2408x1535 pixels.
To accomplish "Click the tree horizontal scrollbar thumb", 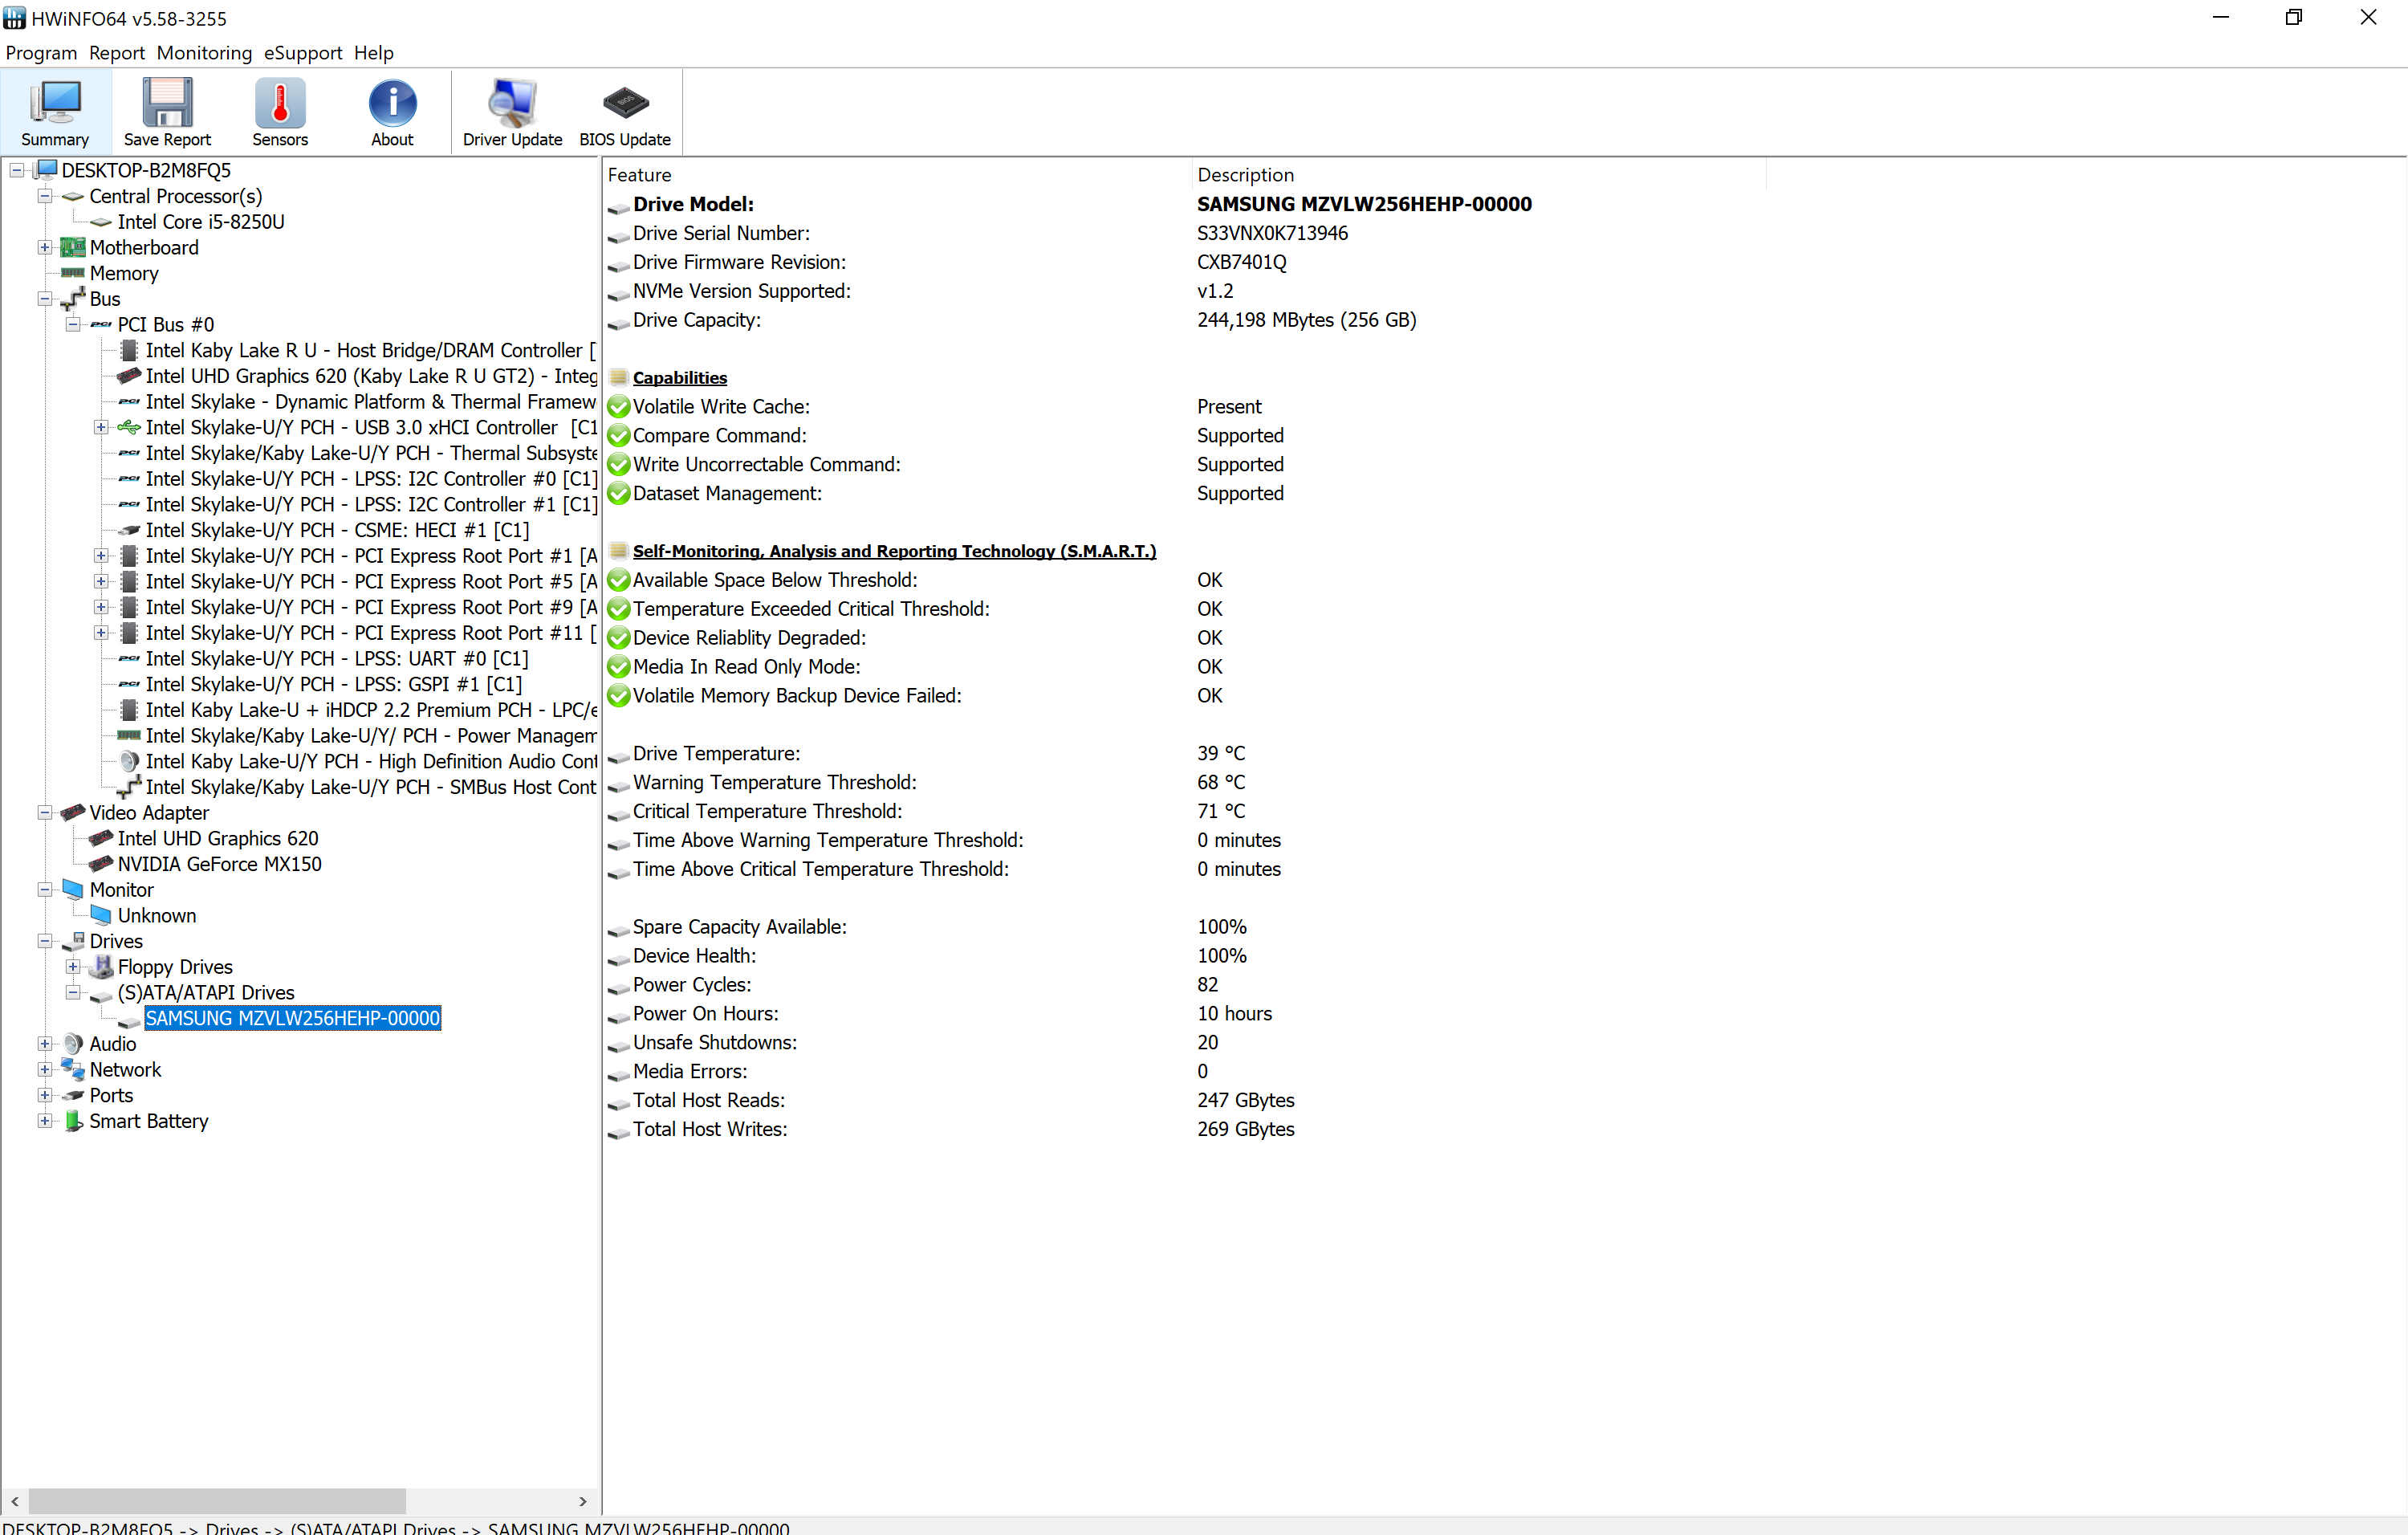I will (217, 1501).
